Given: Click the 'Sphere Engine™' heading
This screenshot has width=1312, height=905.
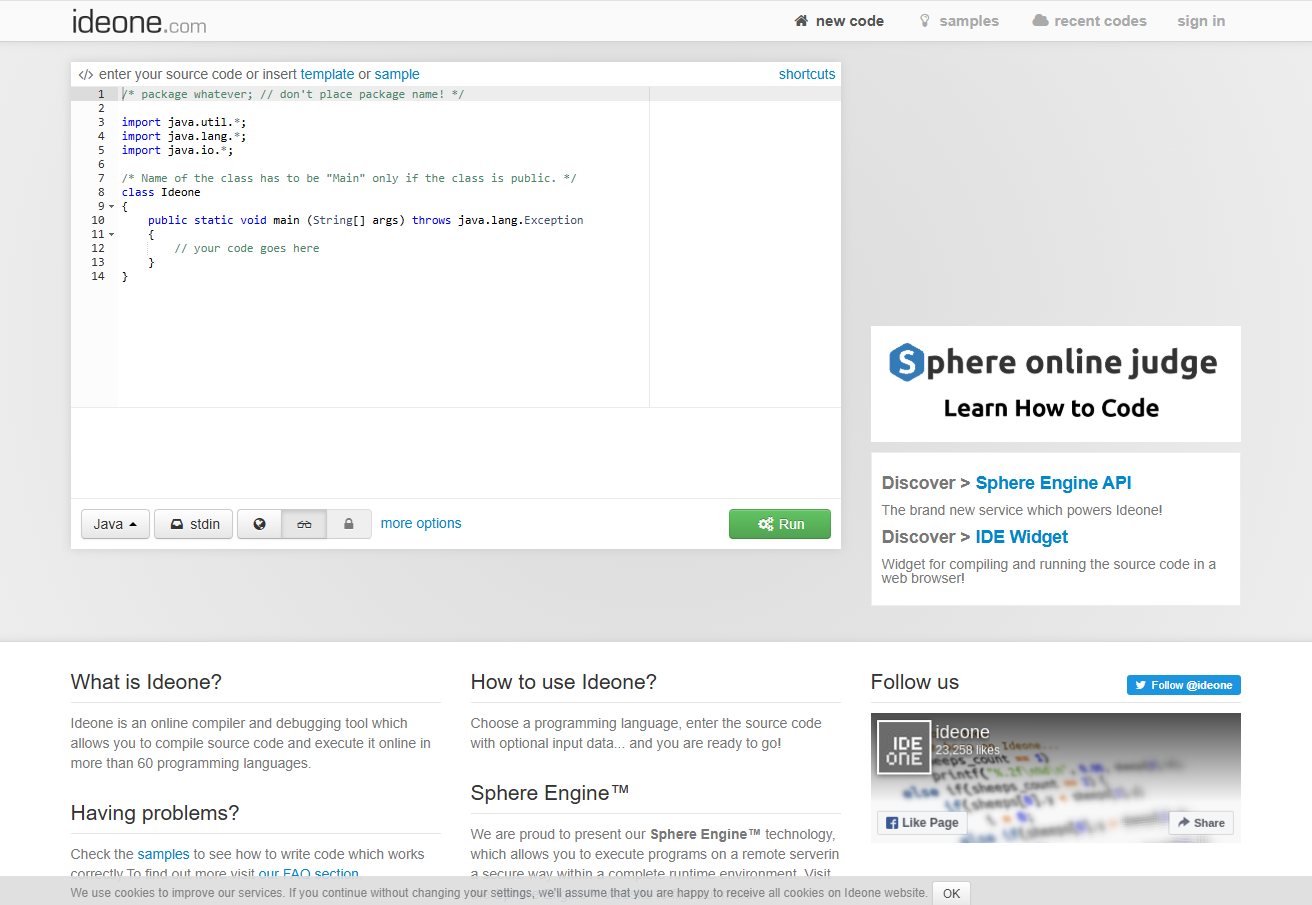Looking at the screenshot, I should pyautogui.click(x=550, y=793).
